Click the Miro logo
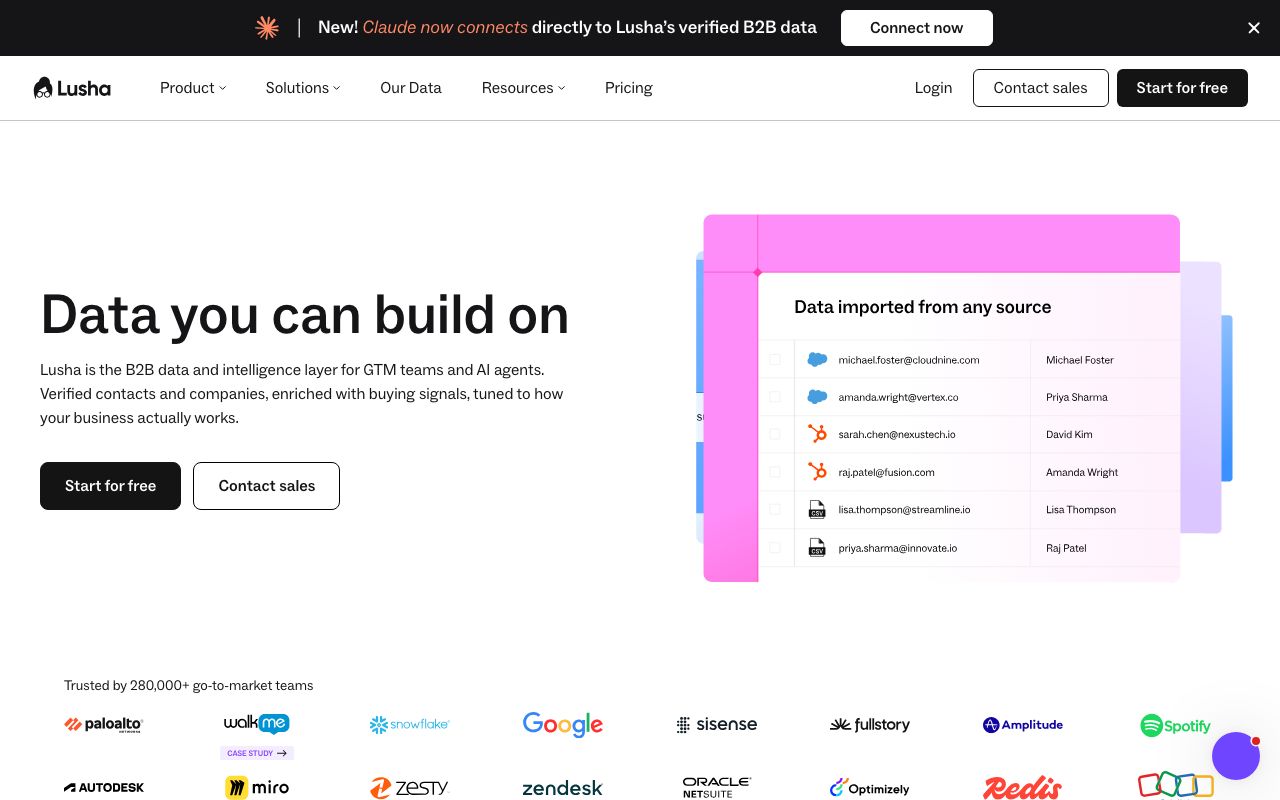The width and height of the screenshot is (1280, 800). 257,788
